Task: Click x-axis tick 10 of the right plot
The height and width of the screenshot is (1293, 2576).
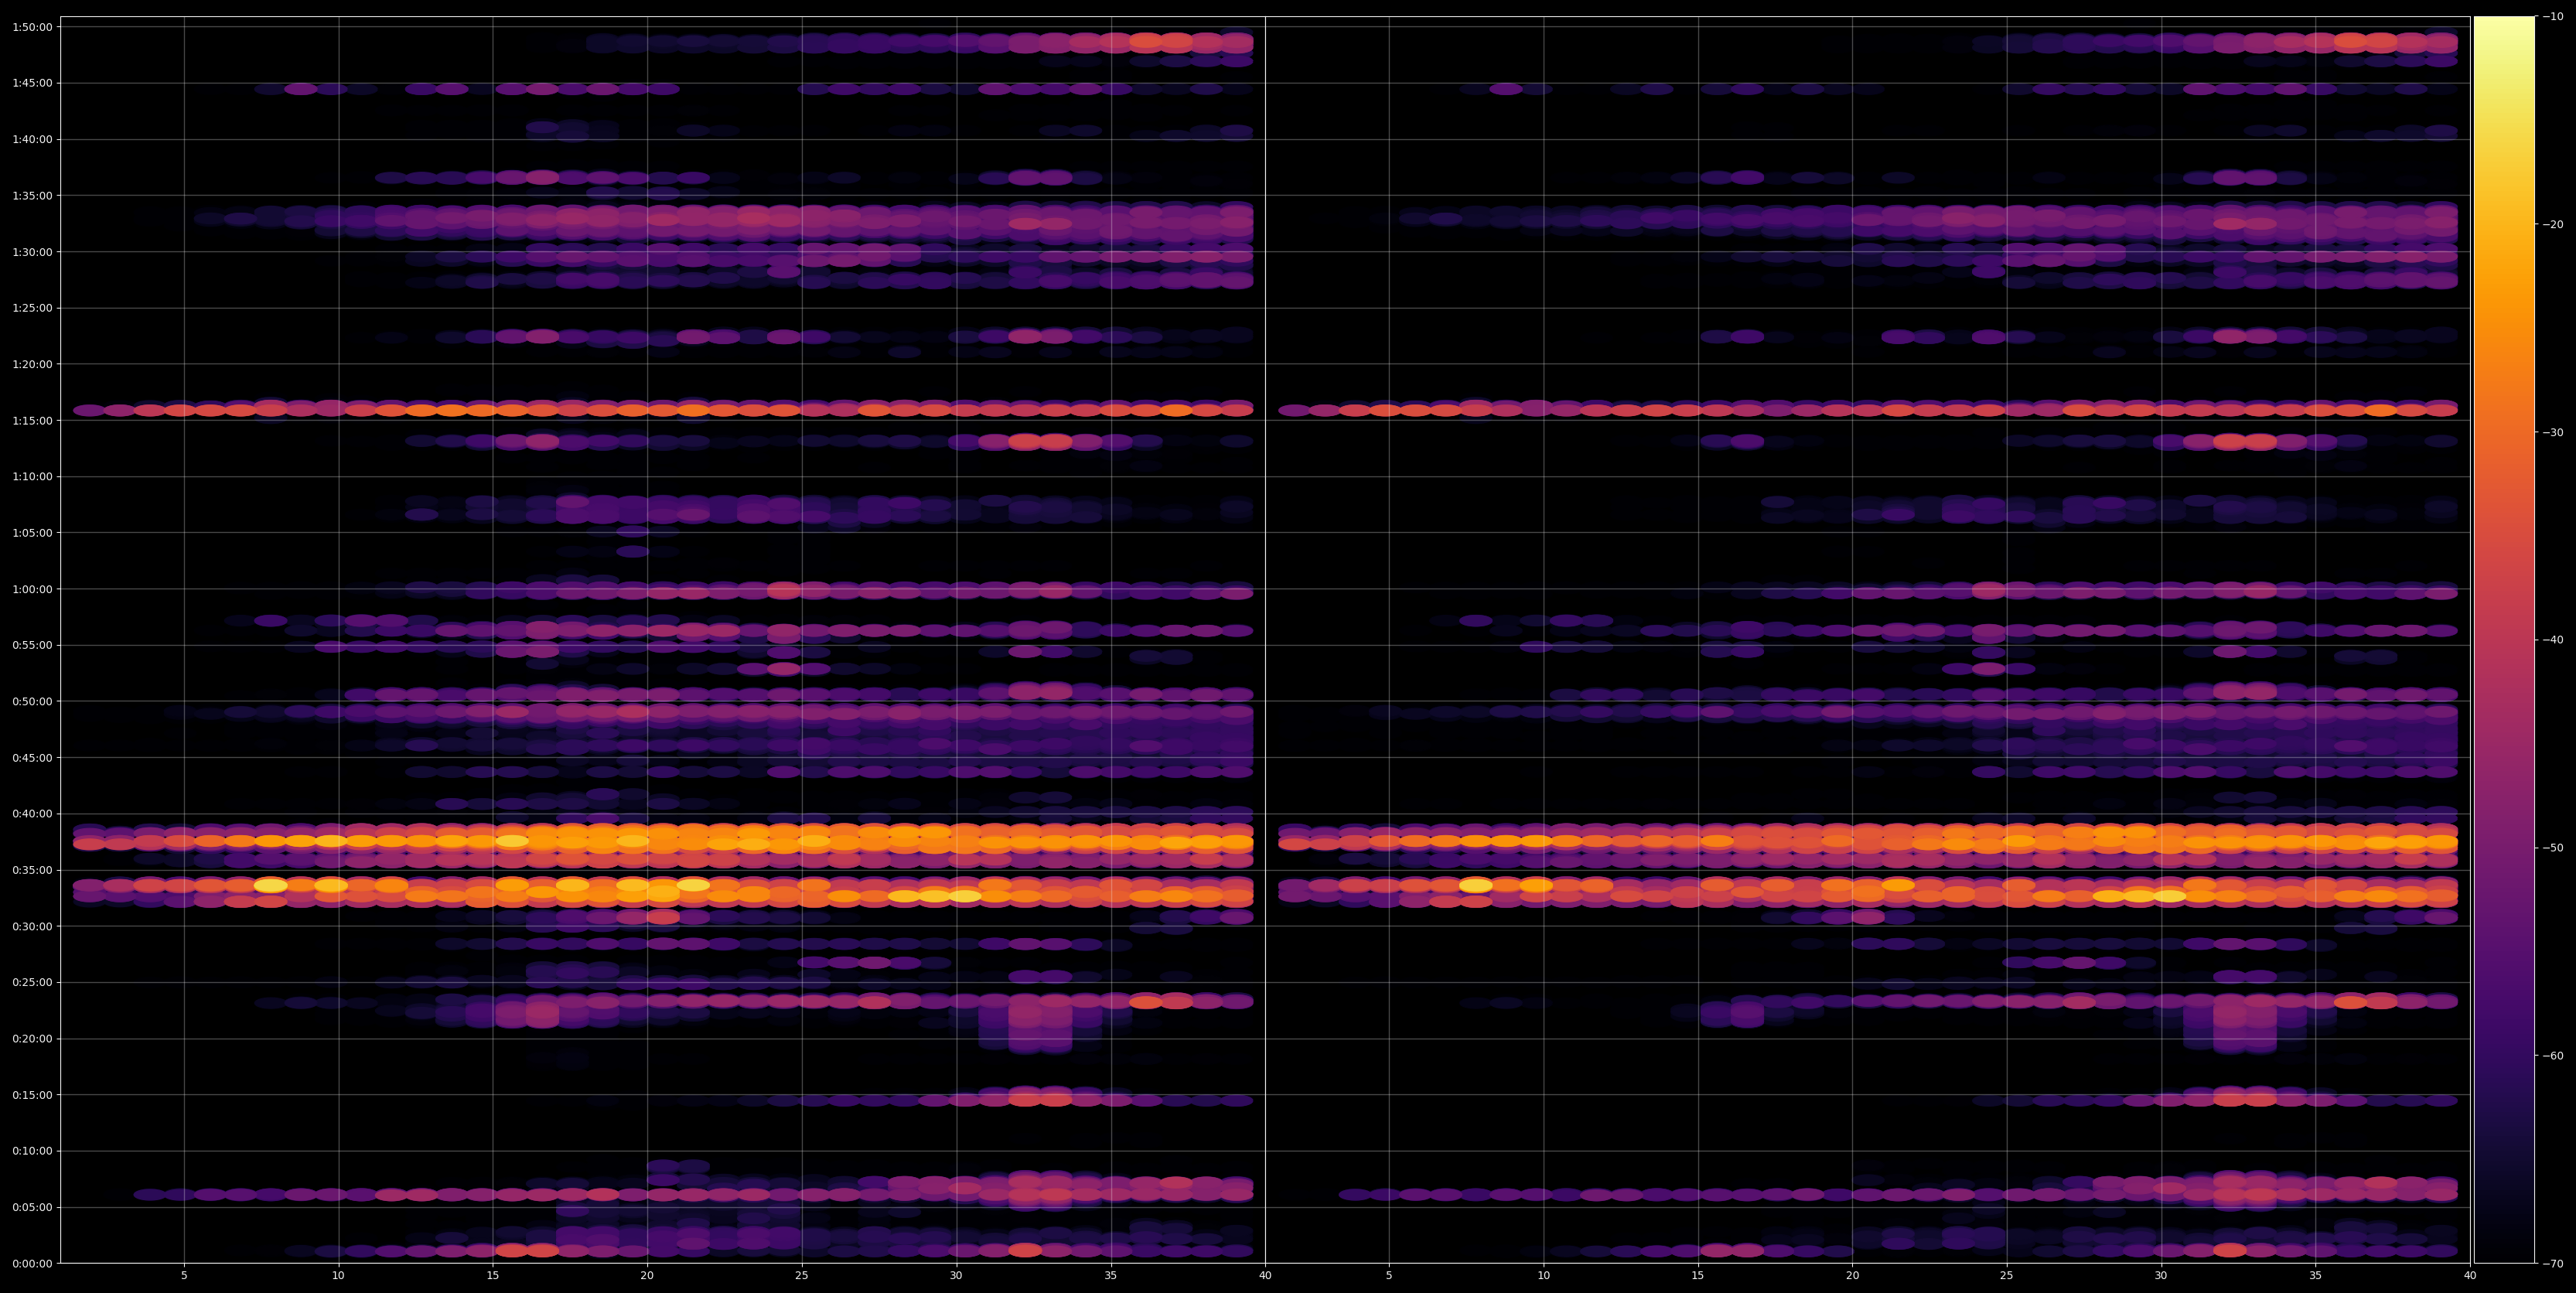Action: (x=1543, y=1276)
